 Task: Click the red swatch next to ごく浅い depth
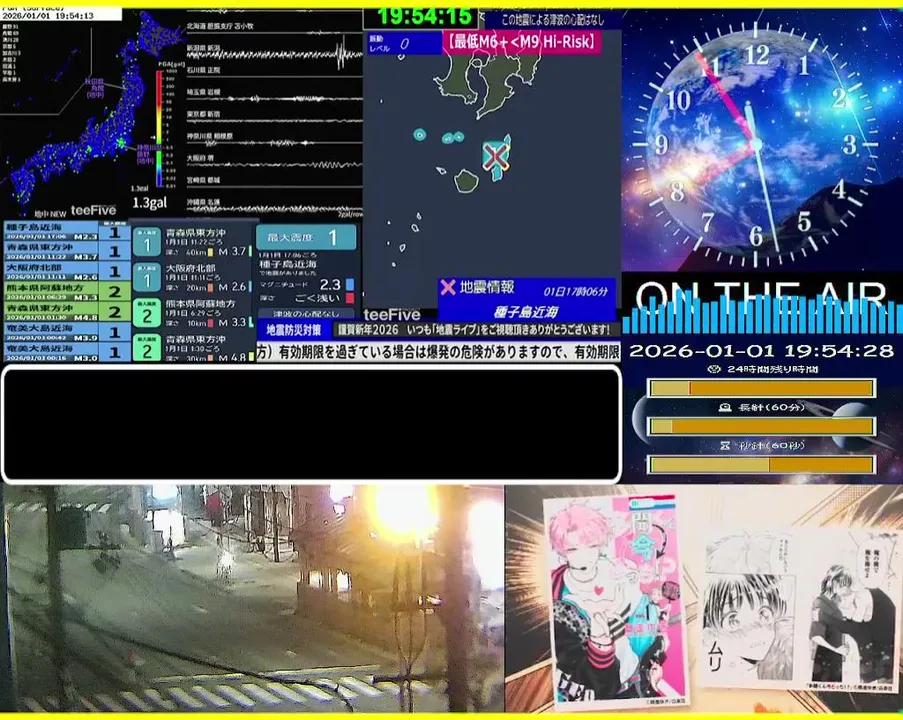click(350, 298)
